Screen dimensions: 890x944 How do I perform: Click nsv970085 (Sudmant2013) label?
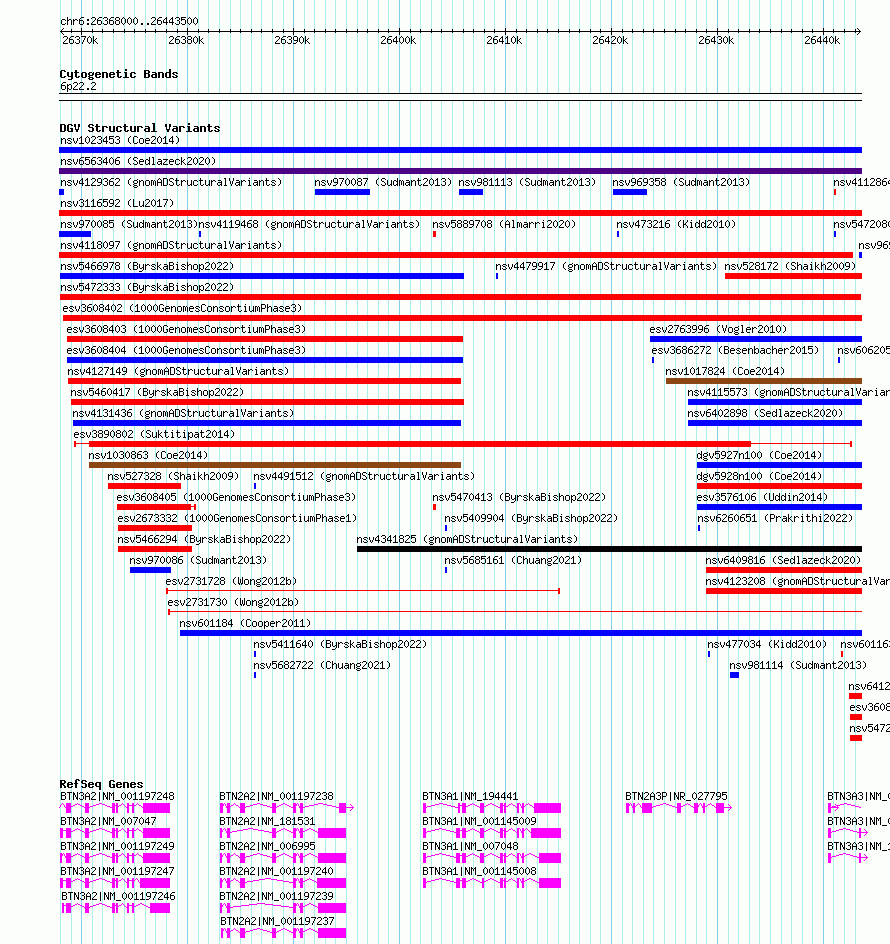[129, 225]
